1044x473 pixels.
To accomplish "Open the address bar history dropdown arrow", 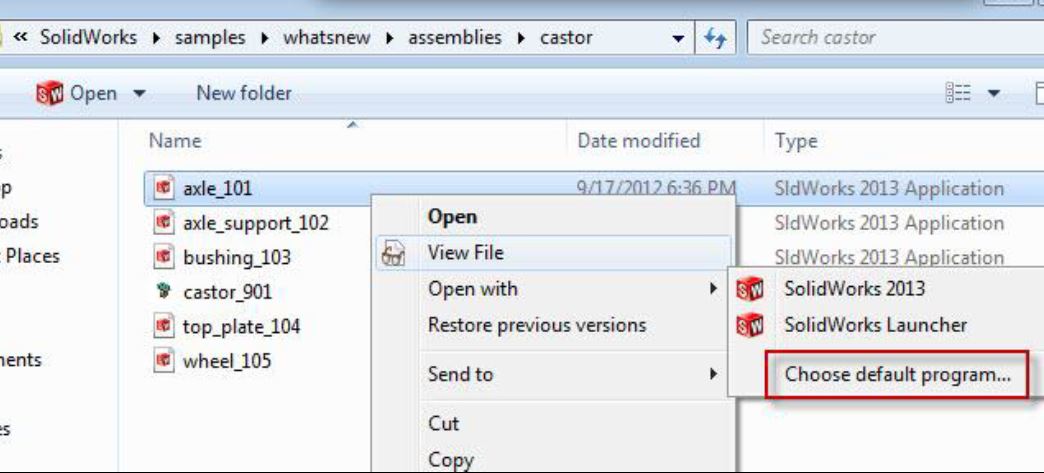I will click(678, 39).
